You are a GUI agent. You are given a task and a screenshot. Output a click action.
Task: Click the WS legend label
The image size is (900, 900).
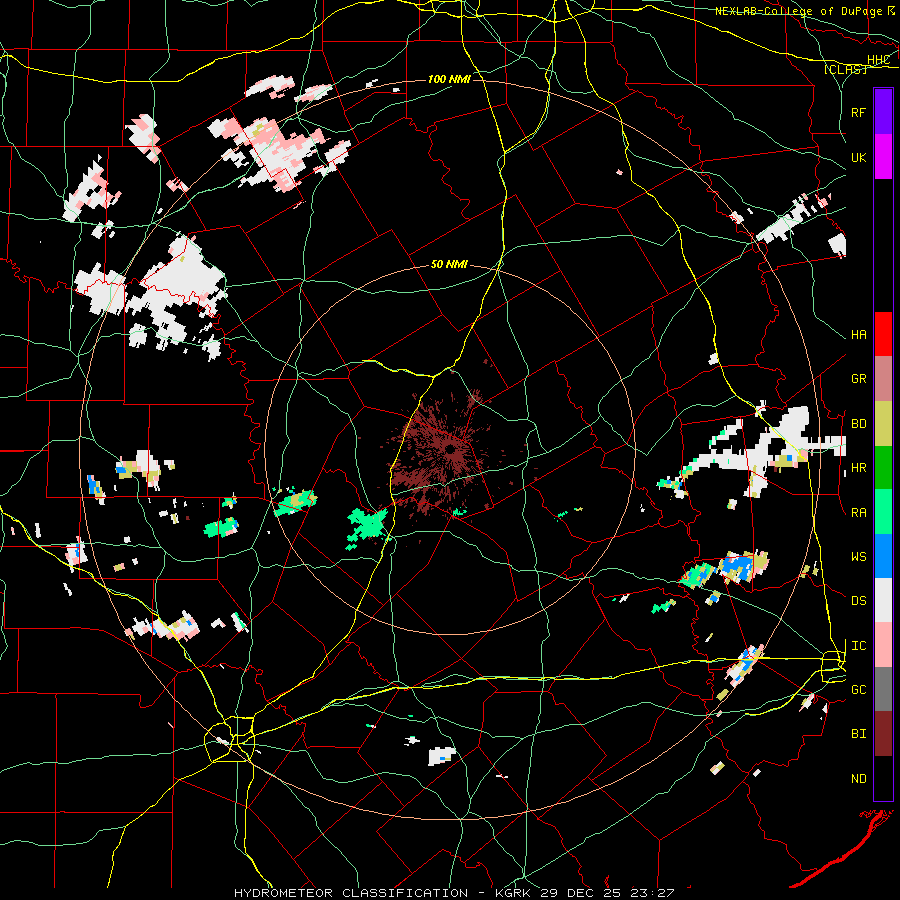pyautogui.click(x=858, y=557)
